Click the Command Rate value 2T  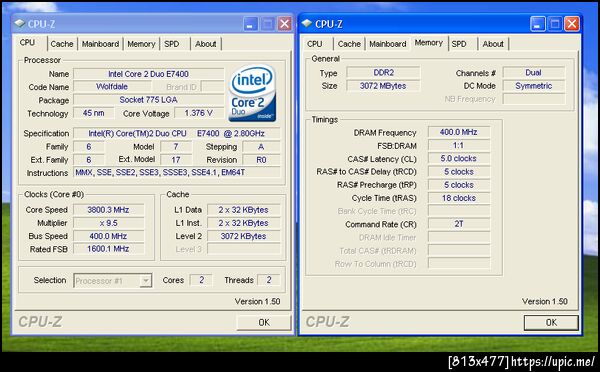459,224
